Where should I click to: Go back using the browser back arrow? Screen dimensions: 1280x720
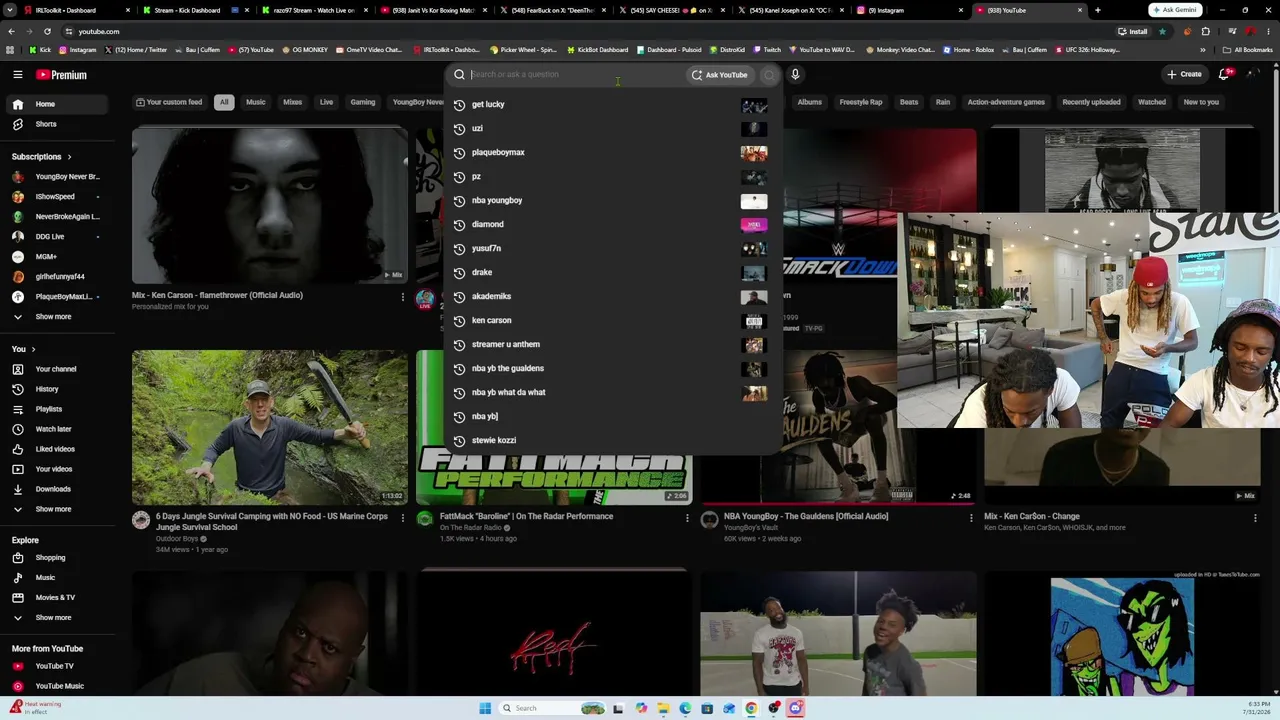pos(10,31)
